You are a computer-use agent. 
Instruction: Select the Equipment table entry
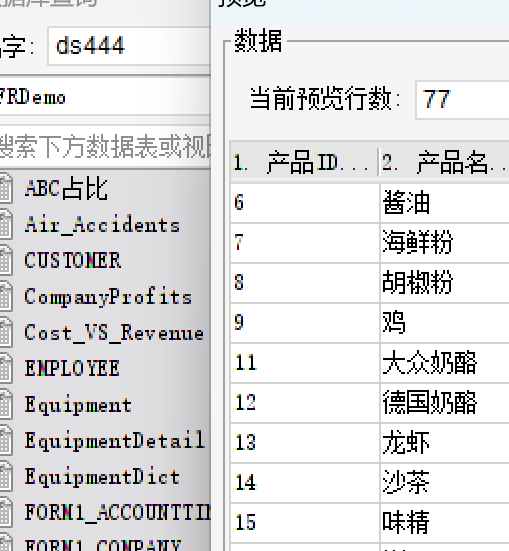[x=78, y=405]
